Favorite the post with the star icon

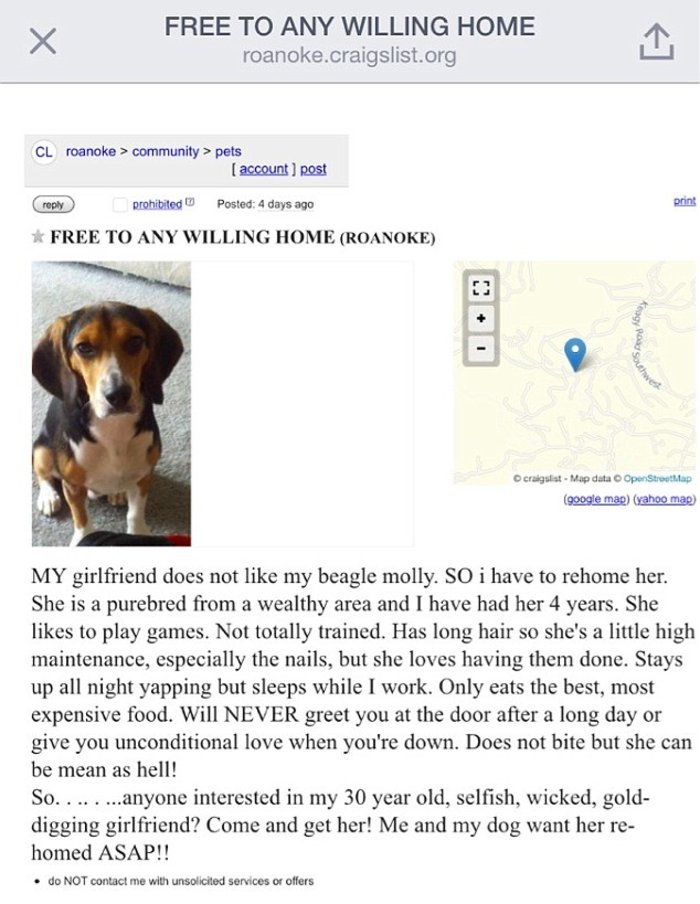[x=37, y=237]
